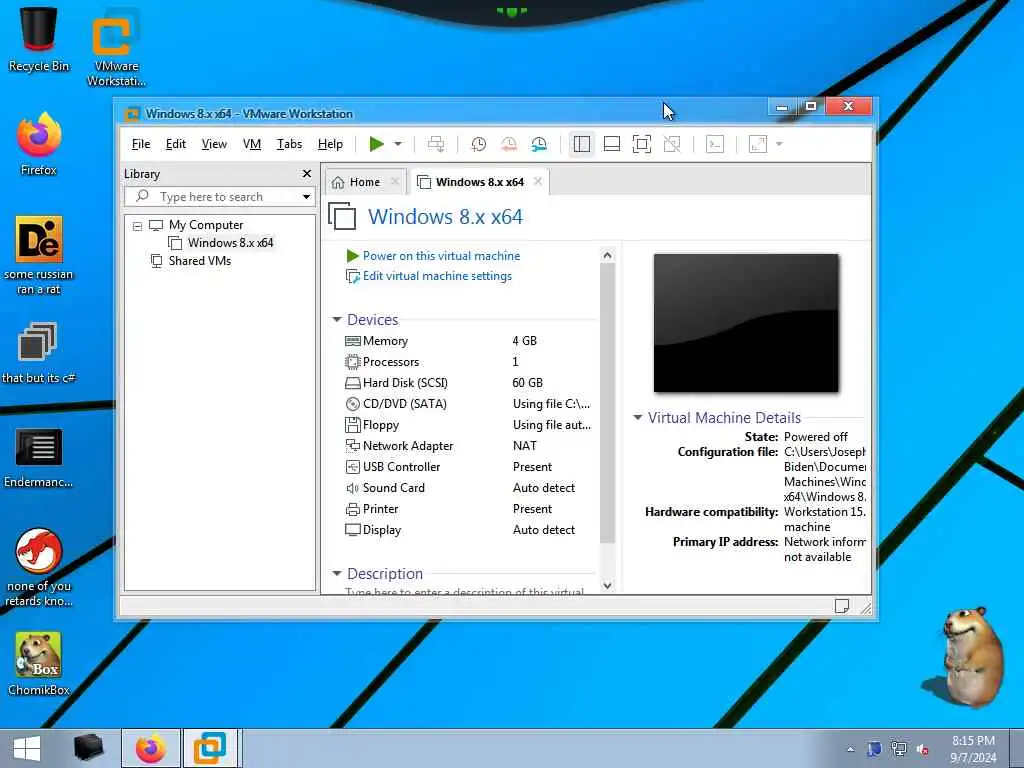Select the Firefox desktop icon
Screen dimensions: 1024x768
click(39, 144)
